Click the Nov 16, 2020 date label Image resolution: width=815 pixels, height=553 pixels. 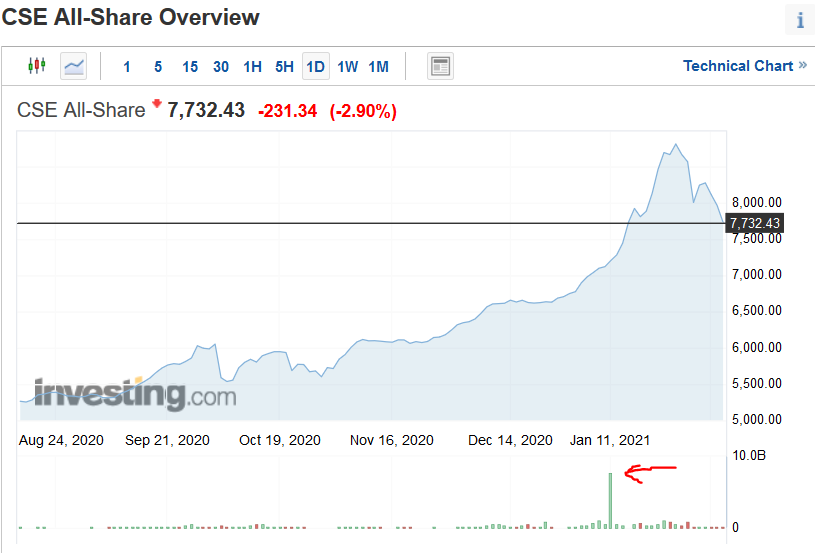(392, 440)
